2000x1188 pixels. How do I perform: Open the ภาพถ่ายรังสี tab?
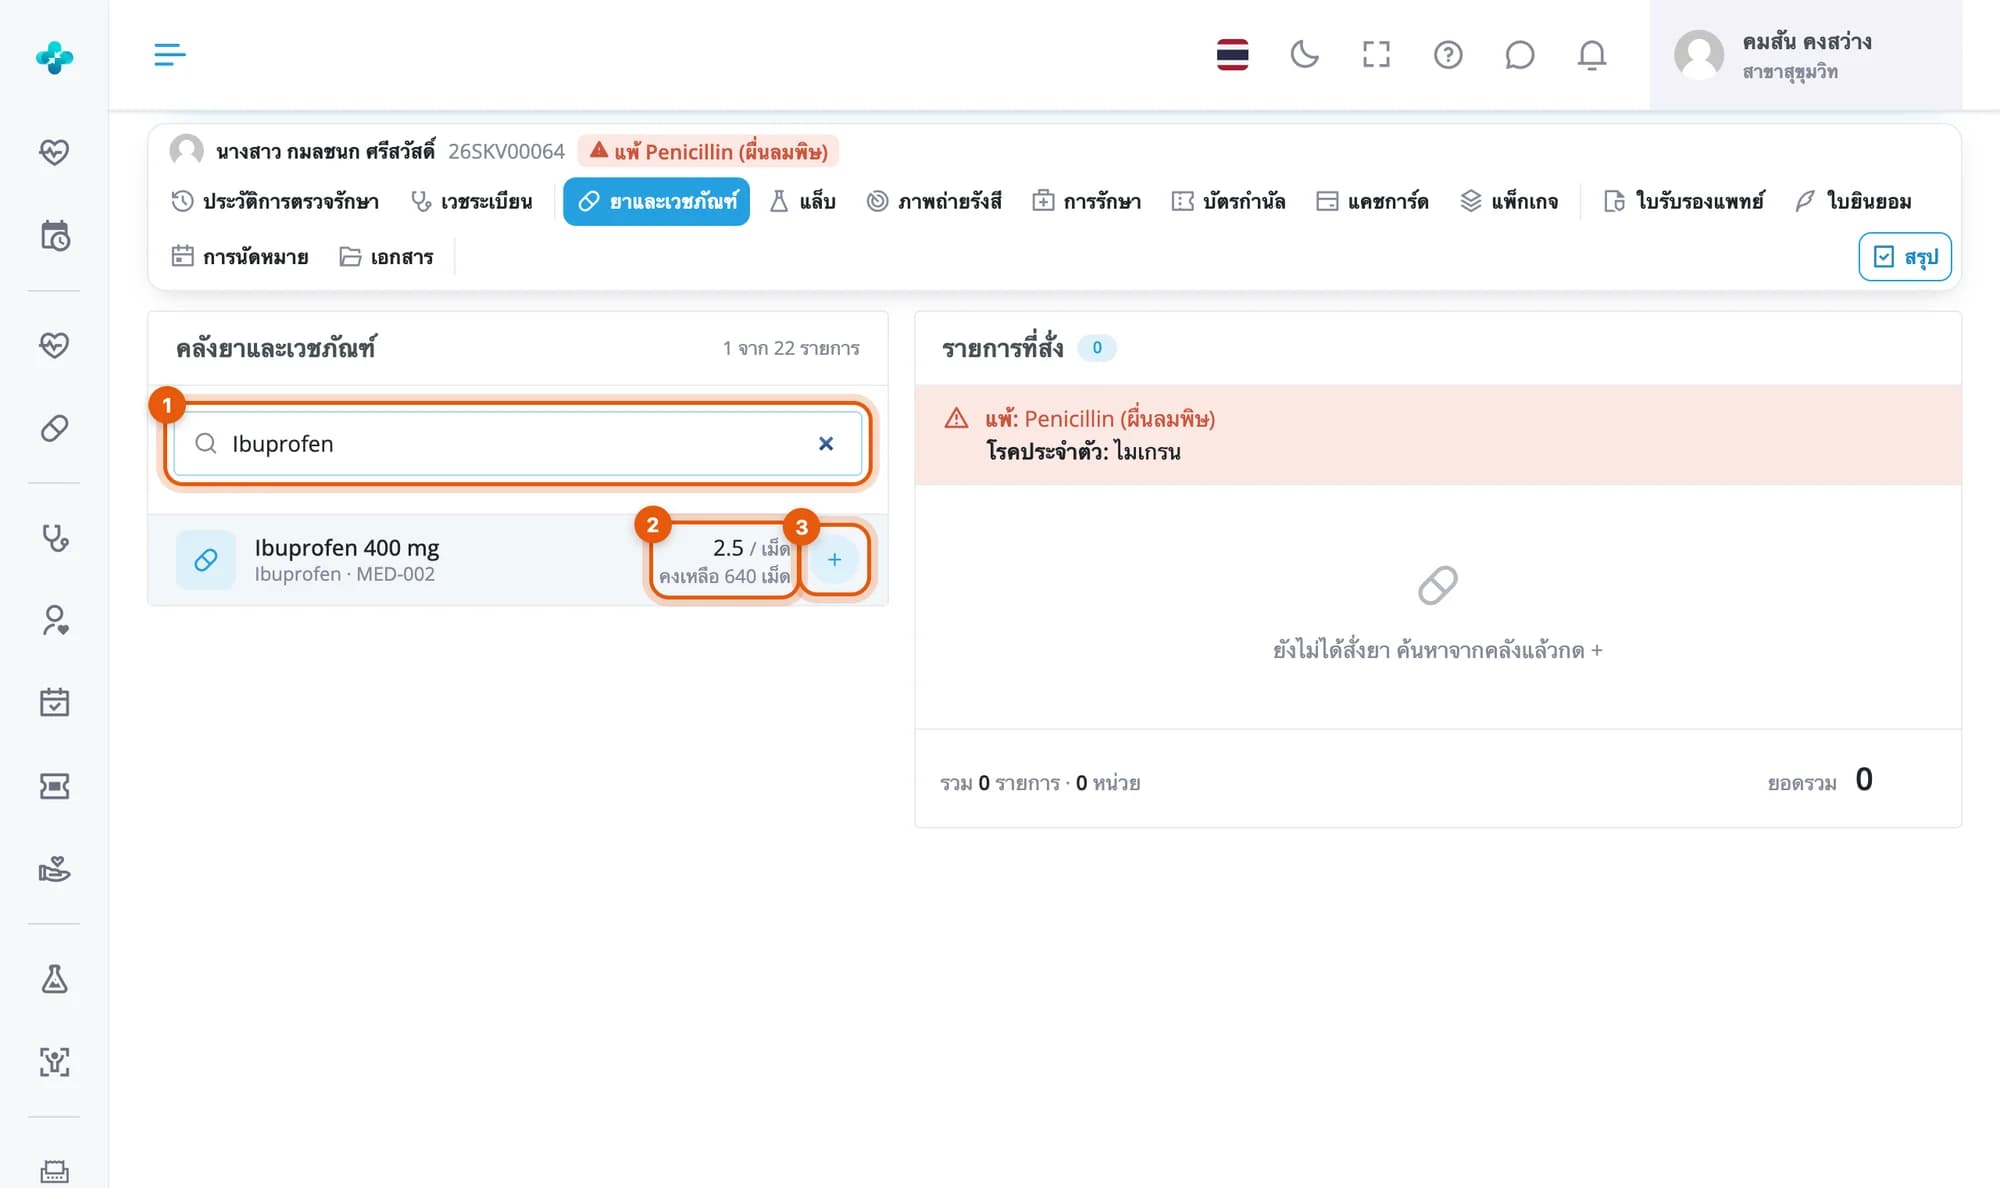point(934,201)
